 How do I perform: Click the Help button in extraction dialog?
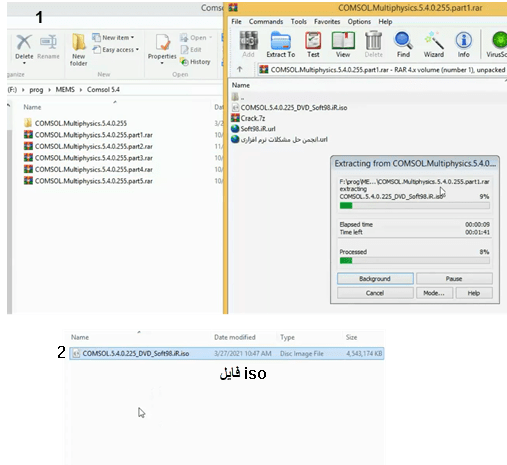click(x=474, y=293)
